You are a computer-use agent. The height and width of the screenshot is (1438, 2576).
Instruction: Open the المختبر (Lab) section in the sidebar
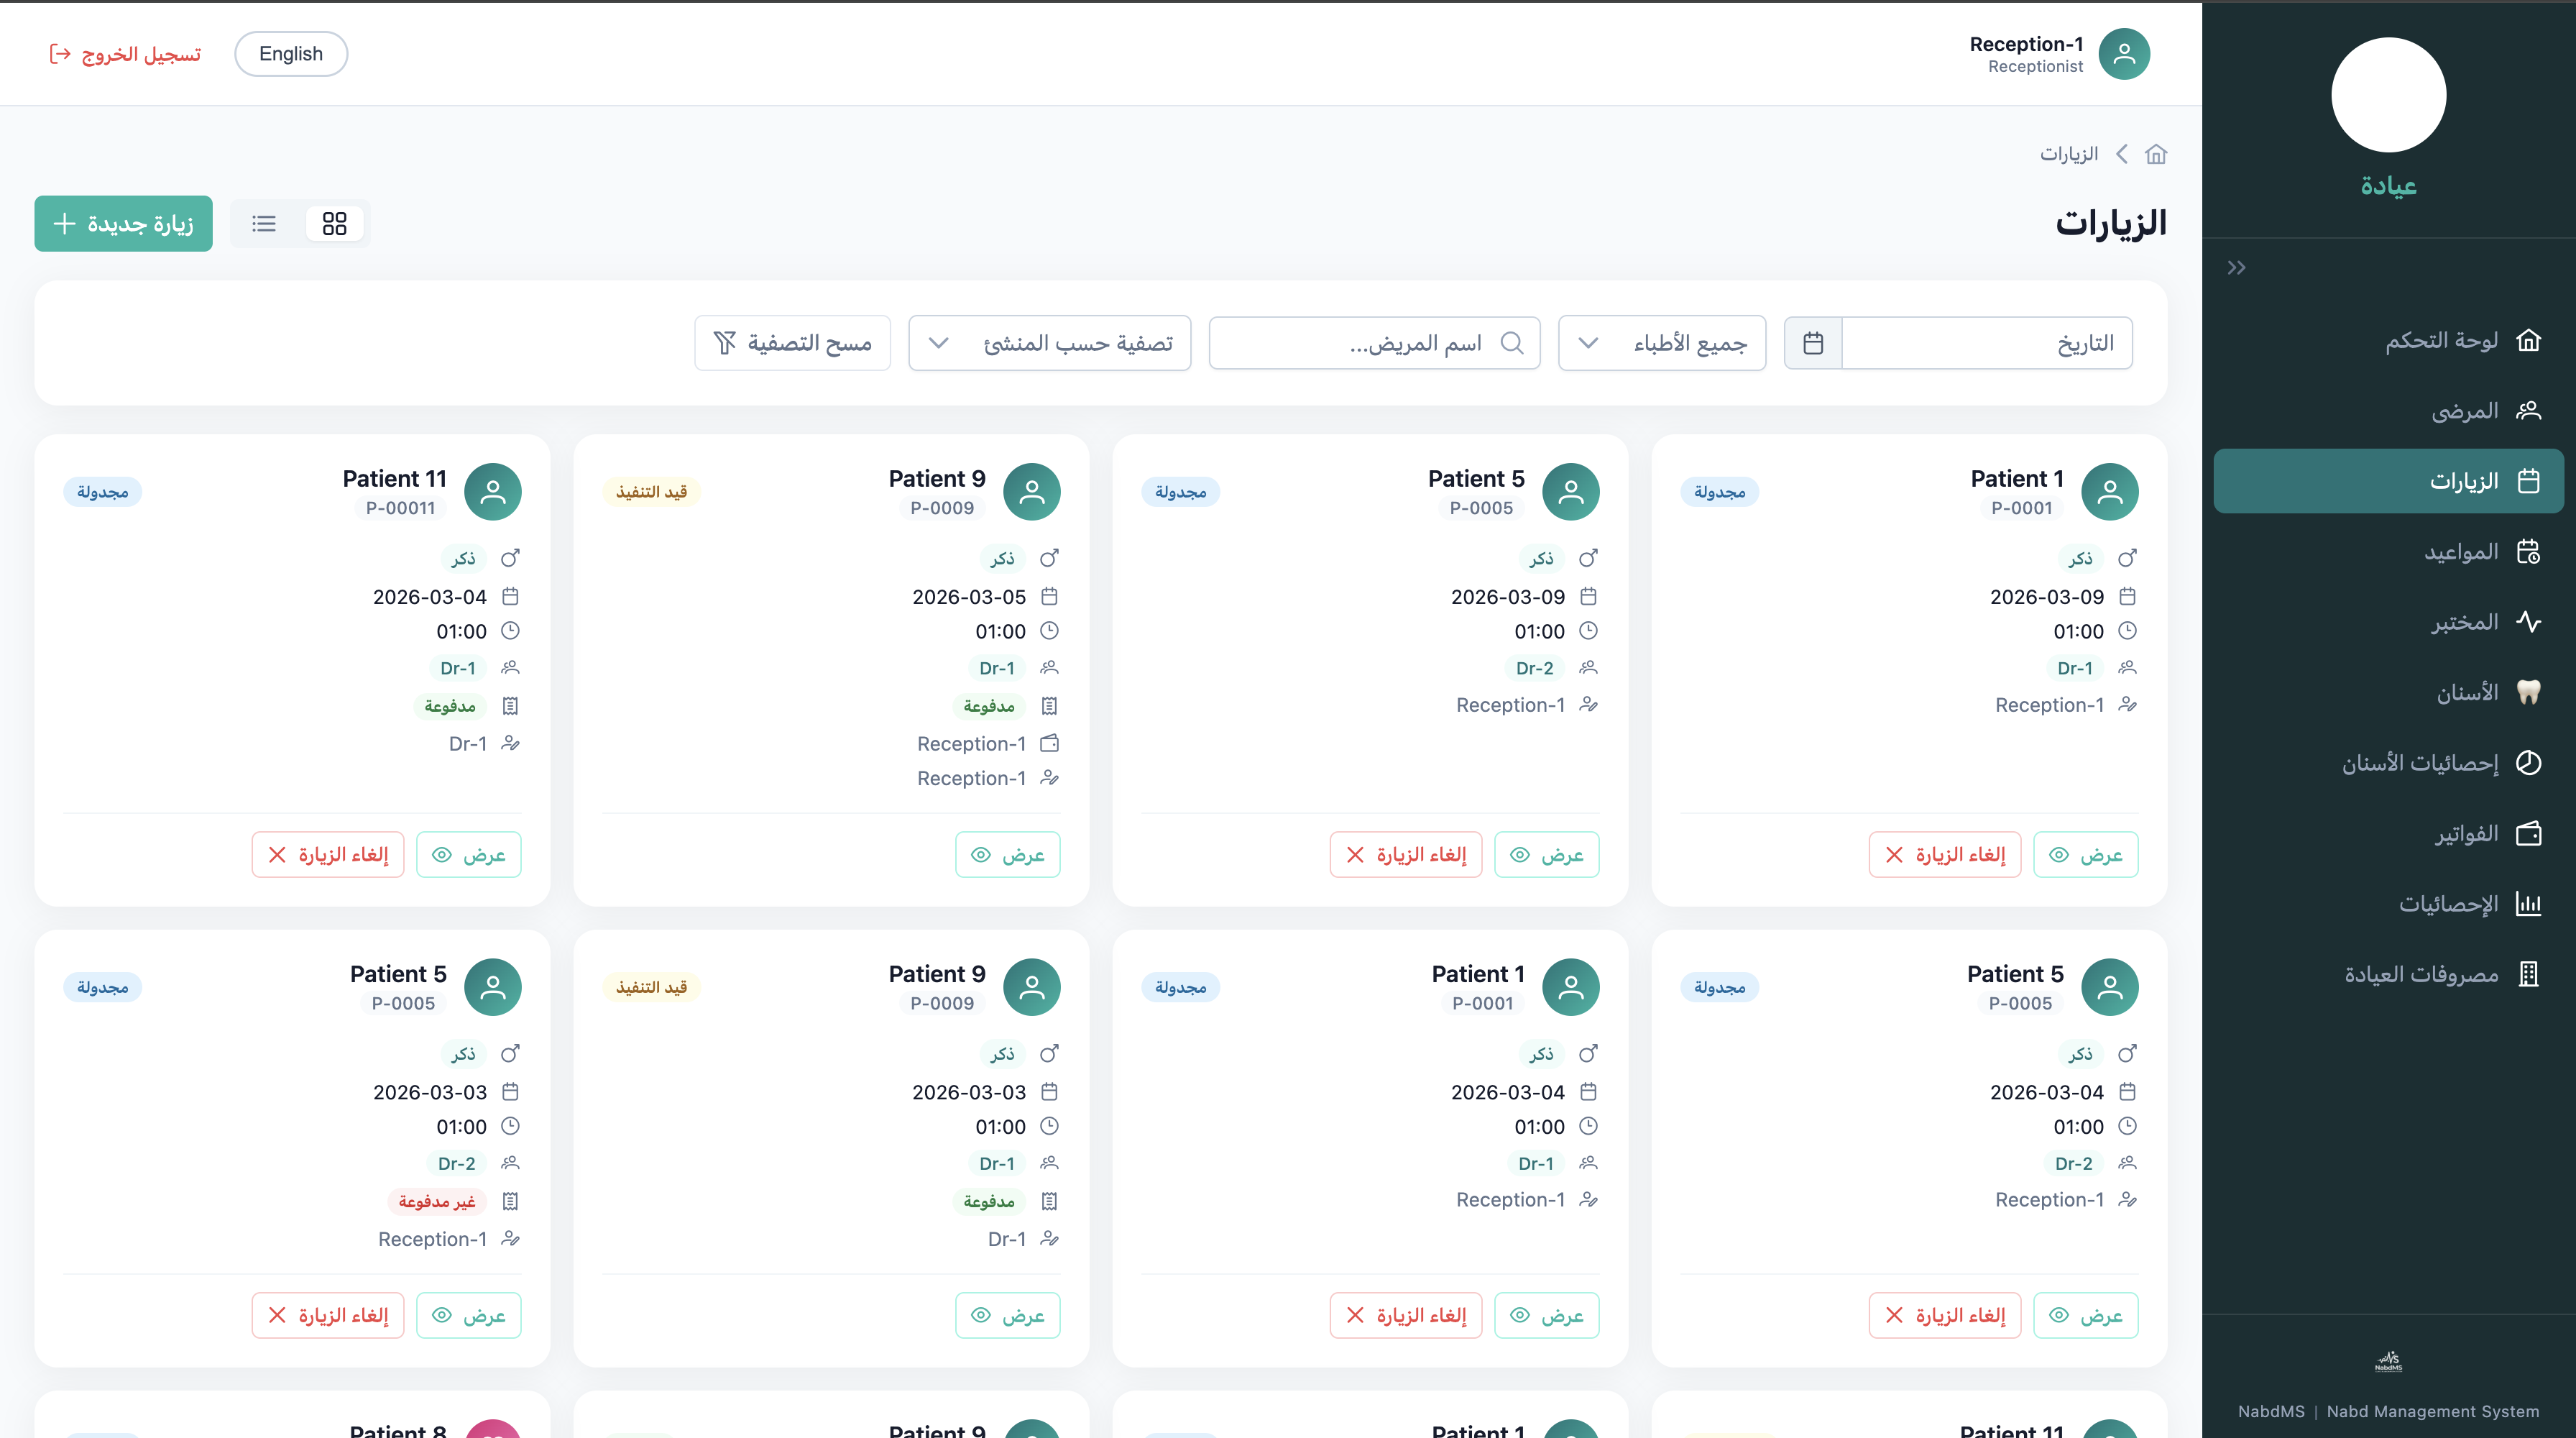(2466, 621)
